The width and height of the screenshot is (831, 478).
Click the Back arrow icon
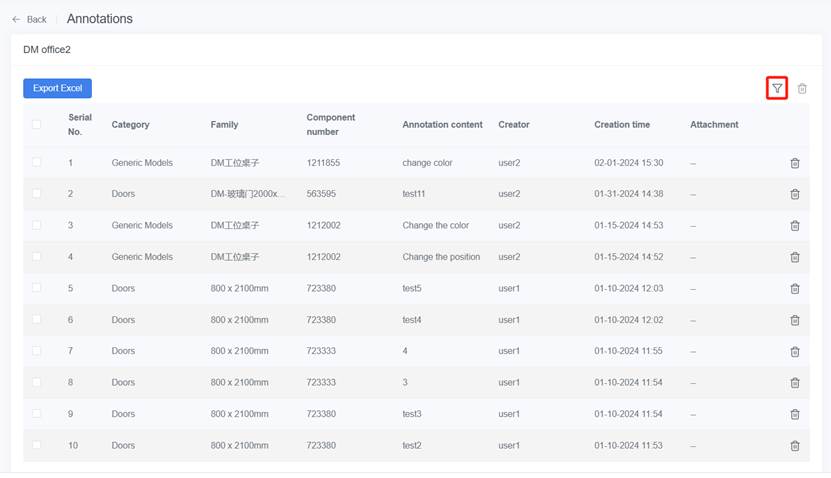coord(16,19)
